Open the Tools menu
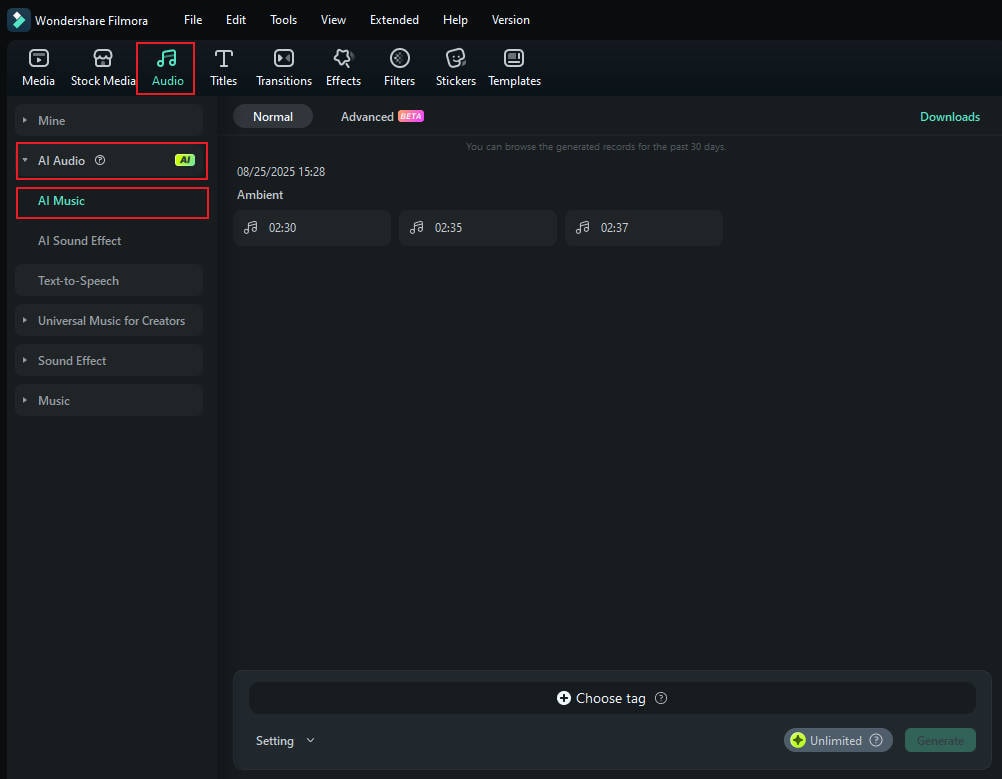Screen dimensions: 1002x779 pos(283,20)
